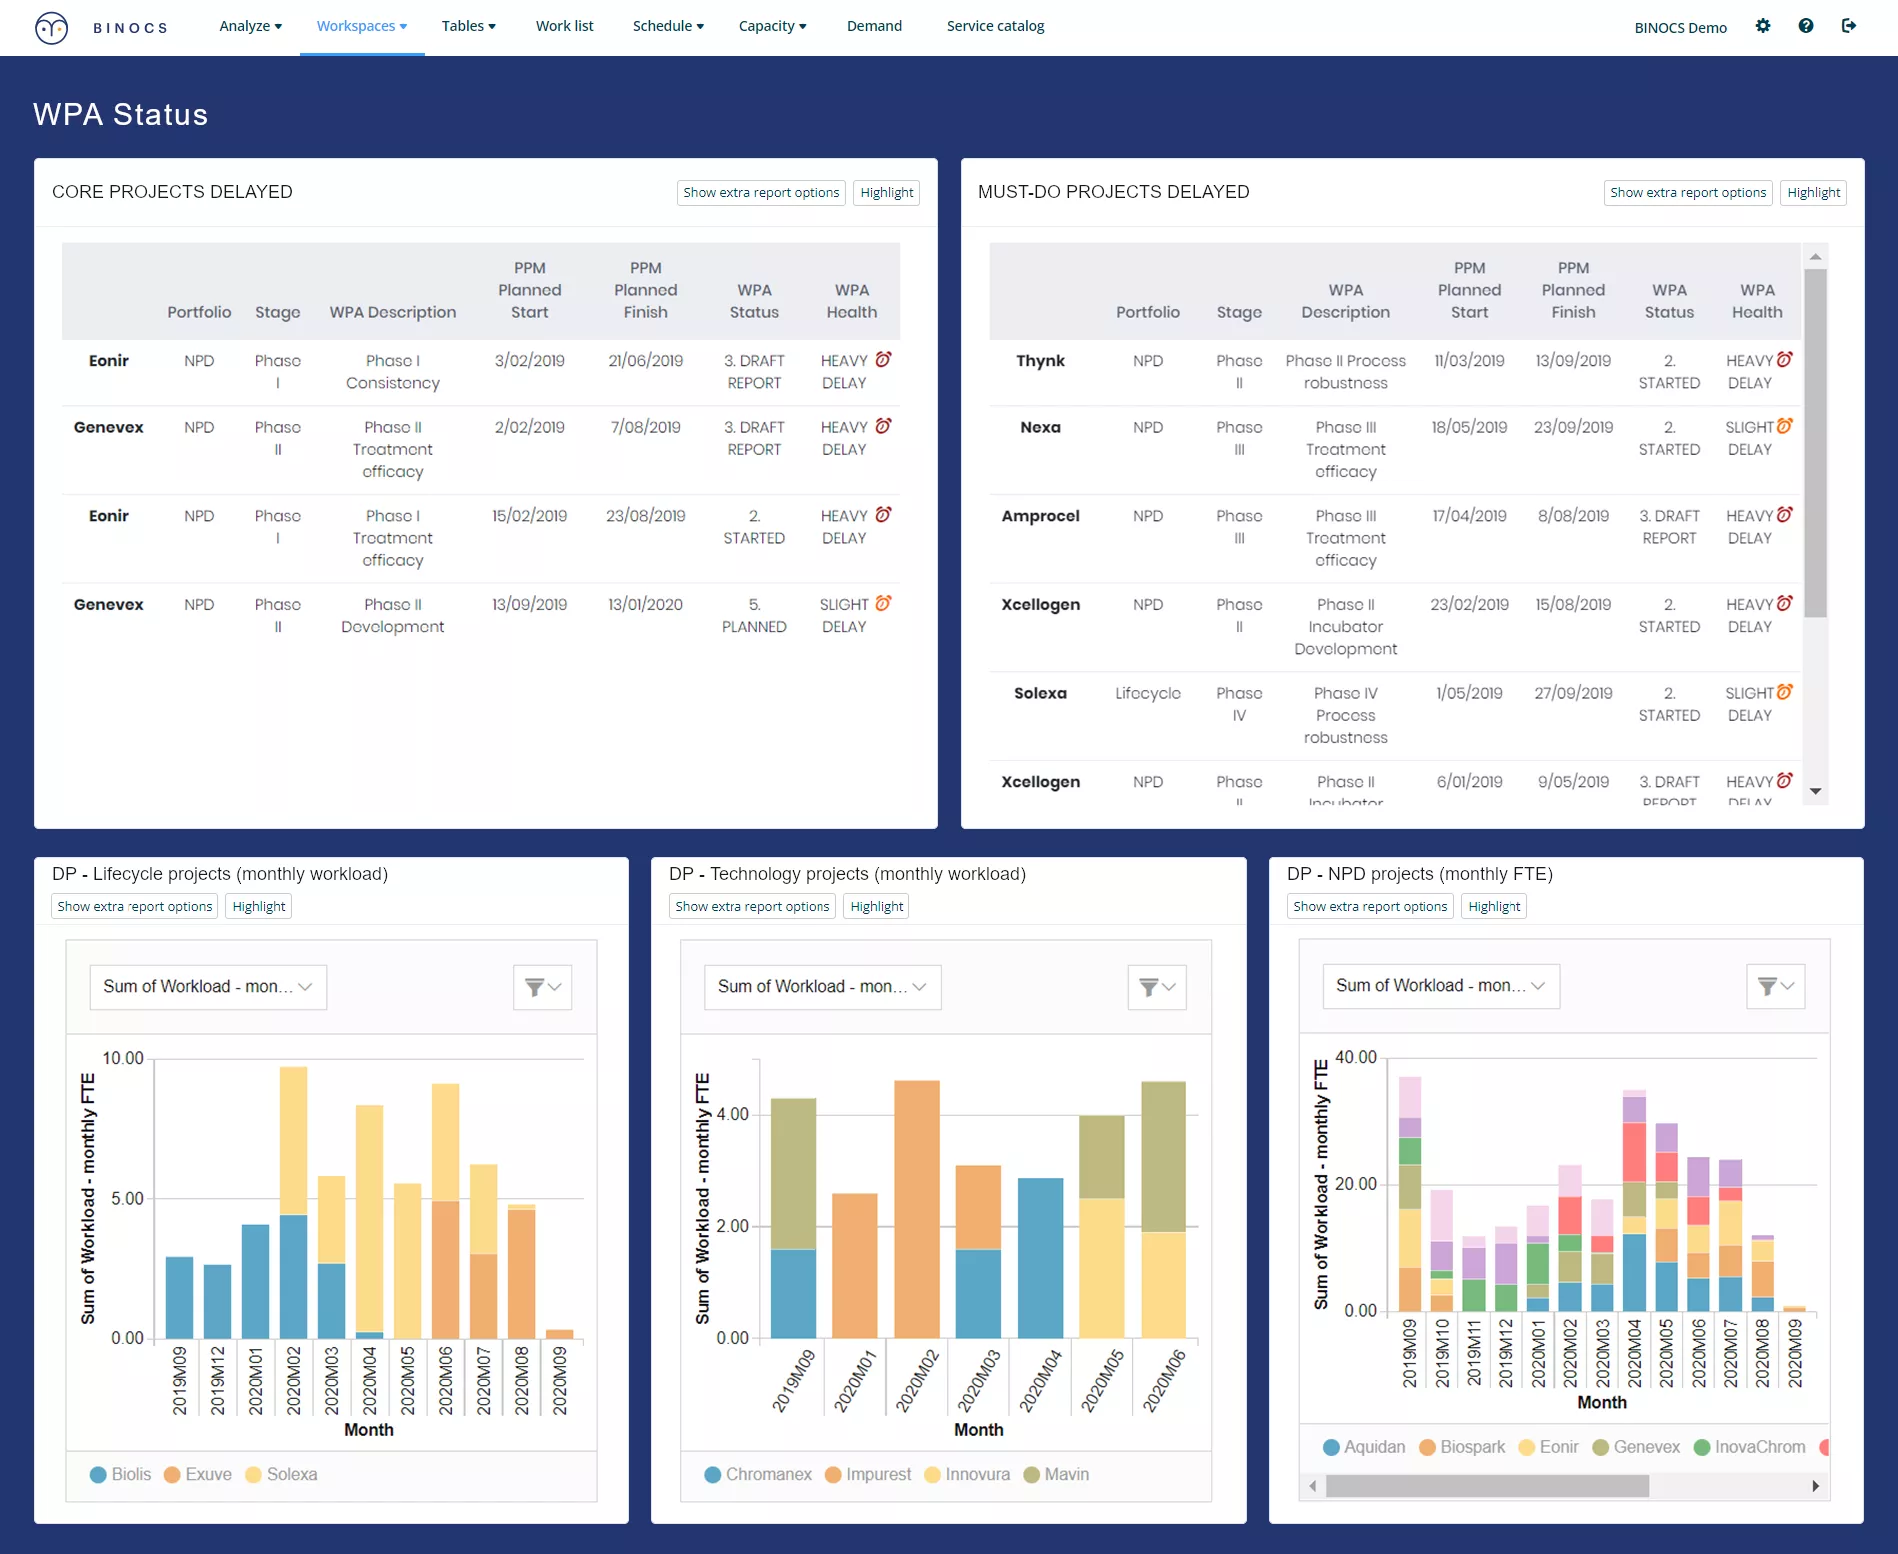Viewport: 1898px width, 1554px height.
Task: Toggle Biolis series in Lifecycle legend
Action: click(x=121, y=1474)
